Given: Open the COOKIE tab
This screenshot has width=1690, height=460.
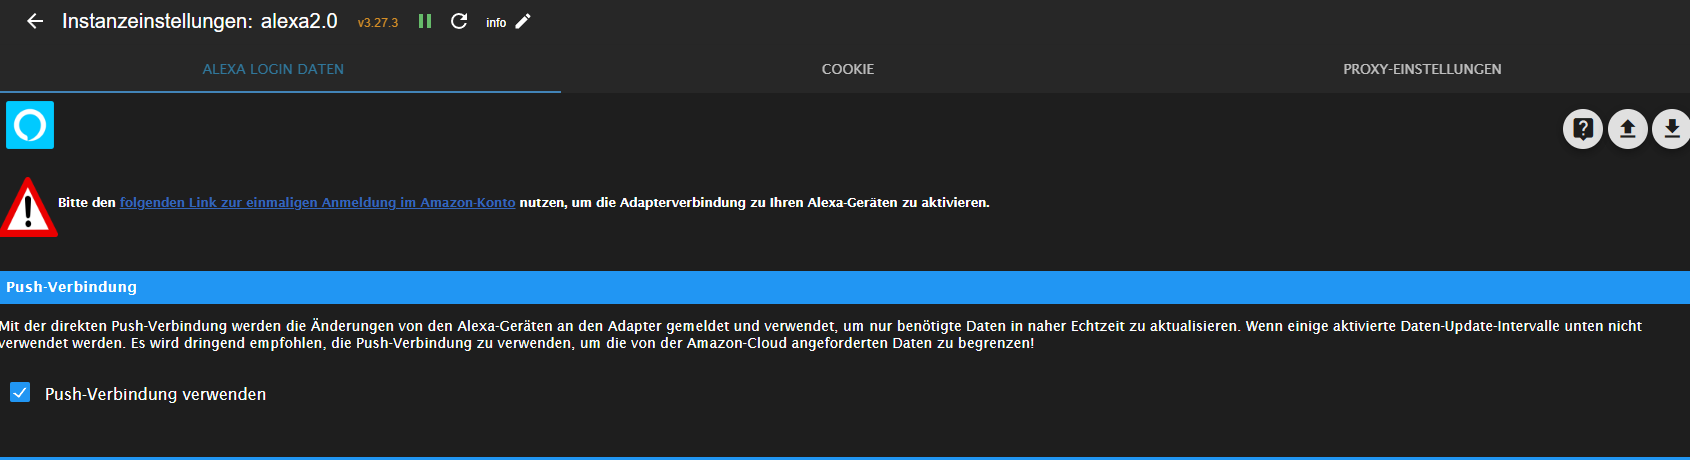Looking at the screenshot, I should 848,69.
